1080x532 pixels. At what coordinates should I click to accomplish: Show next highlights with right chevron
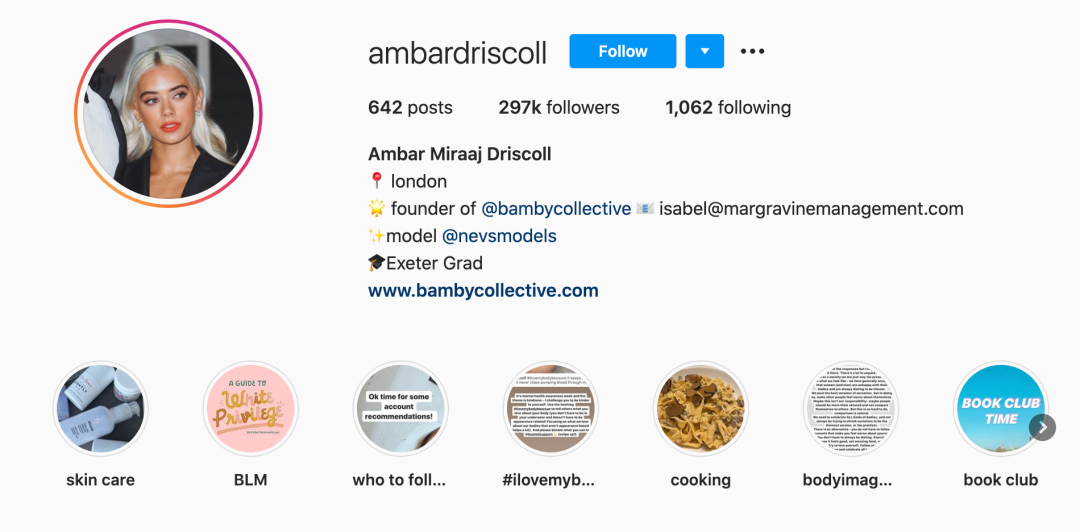[1042, 428]
